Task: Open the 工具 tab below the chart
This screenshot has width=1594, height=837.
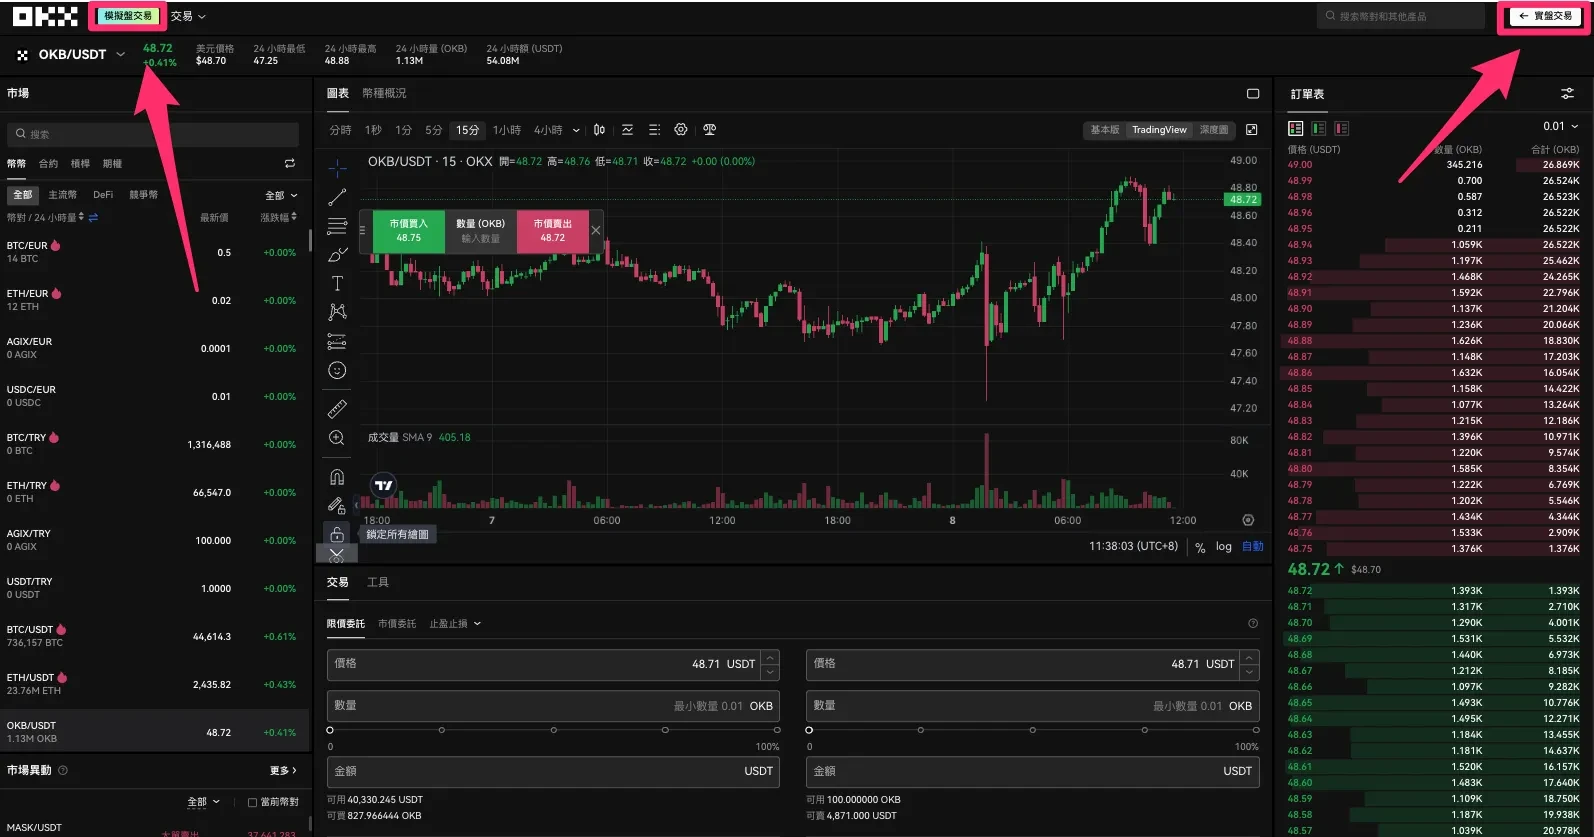Action: click(378, 582)
